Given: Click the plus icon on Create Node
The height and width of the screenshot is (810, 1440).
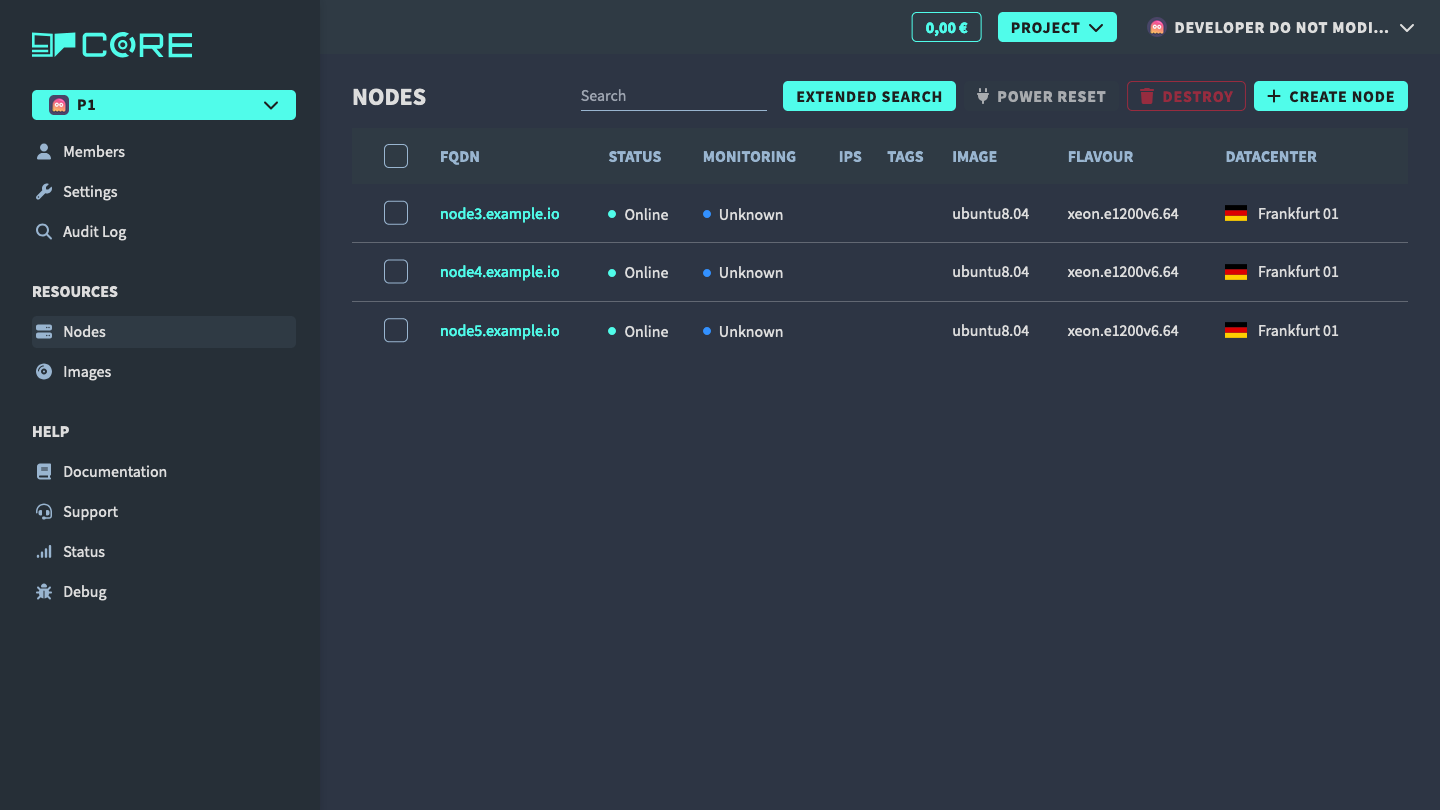Looking at the screenshot, I should pyautogui.click(x=1274, y=96).
